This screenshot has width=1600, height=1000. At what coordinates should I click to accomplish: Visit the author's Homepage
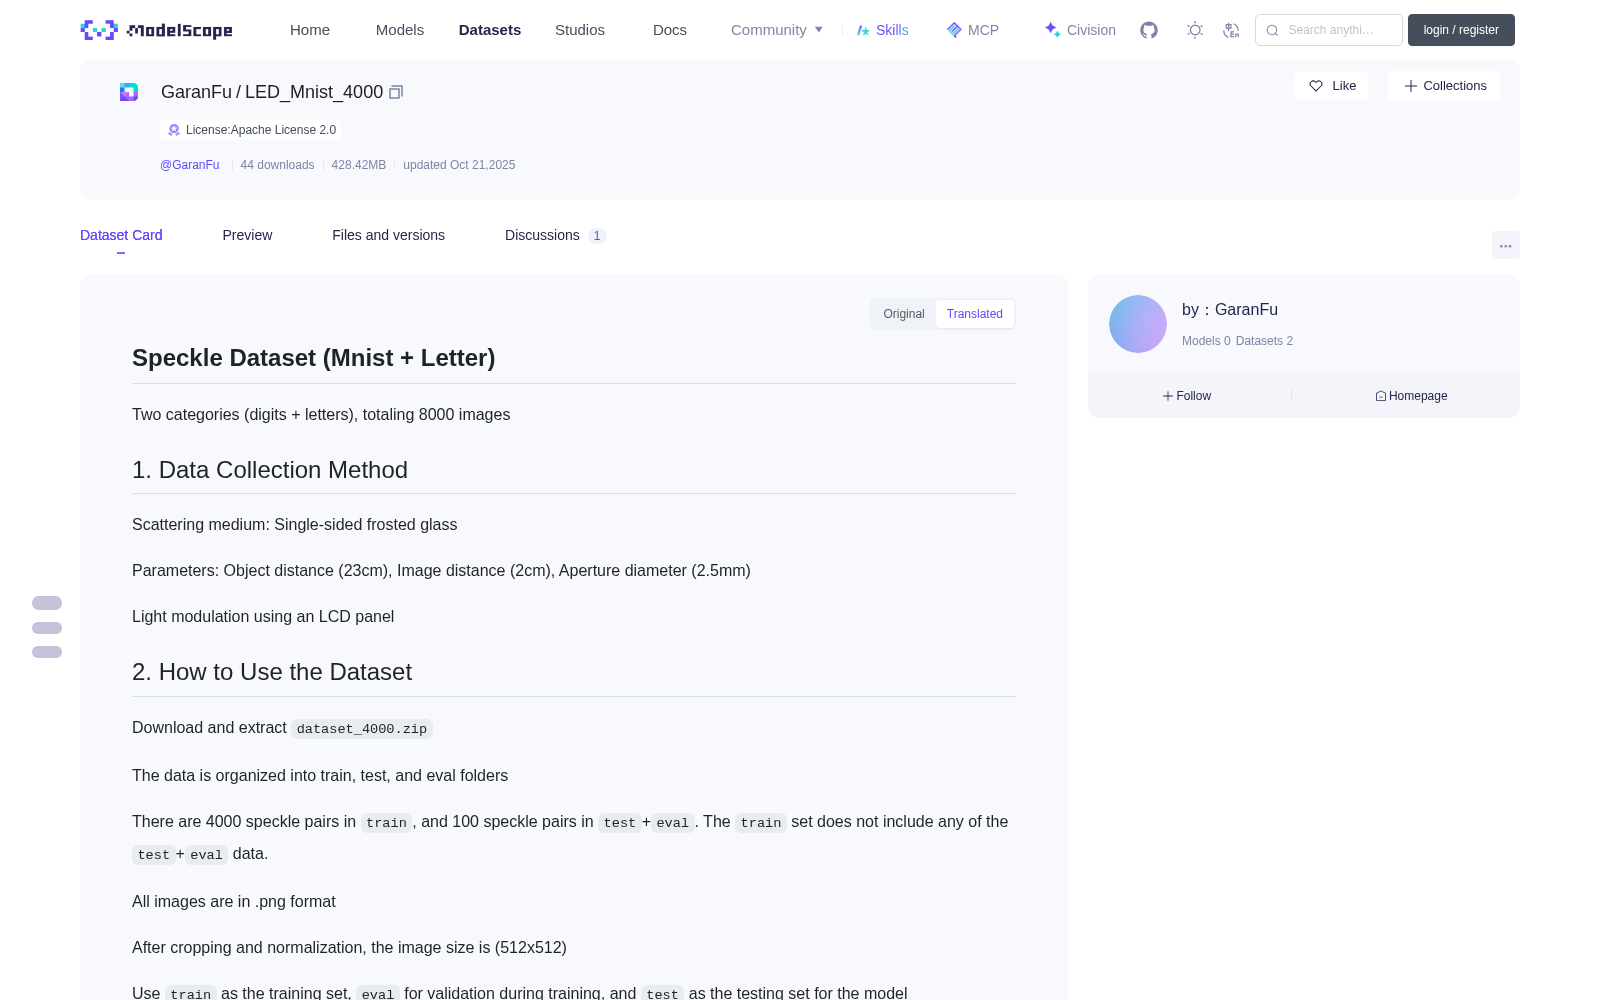[x=1411, y=396]
